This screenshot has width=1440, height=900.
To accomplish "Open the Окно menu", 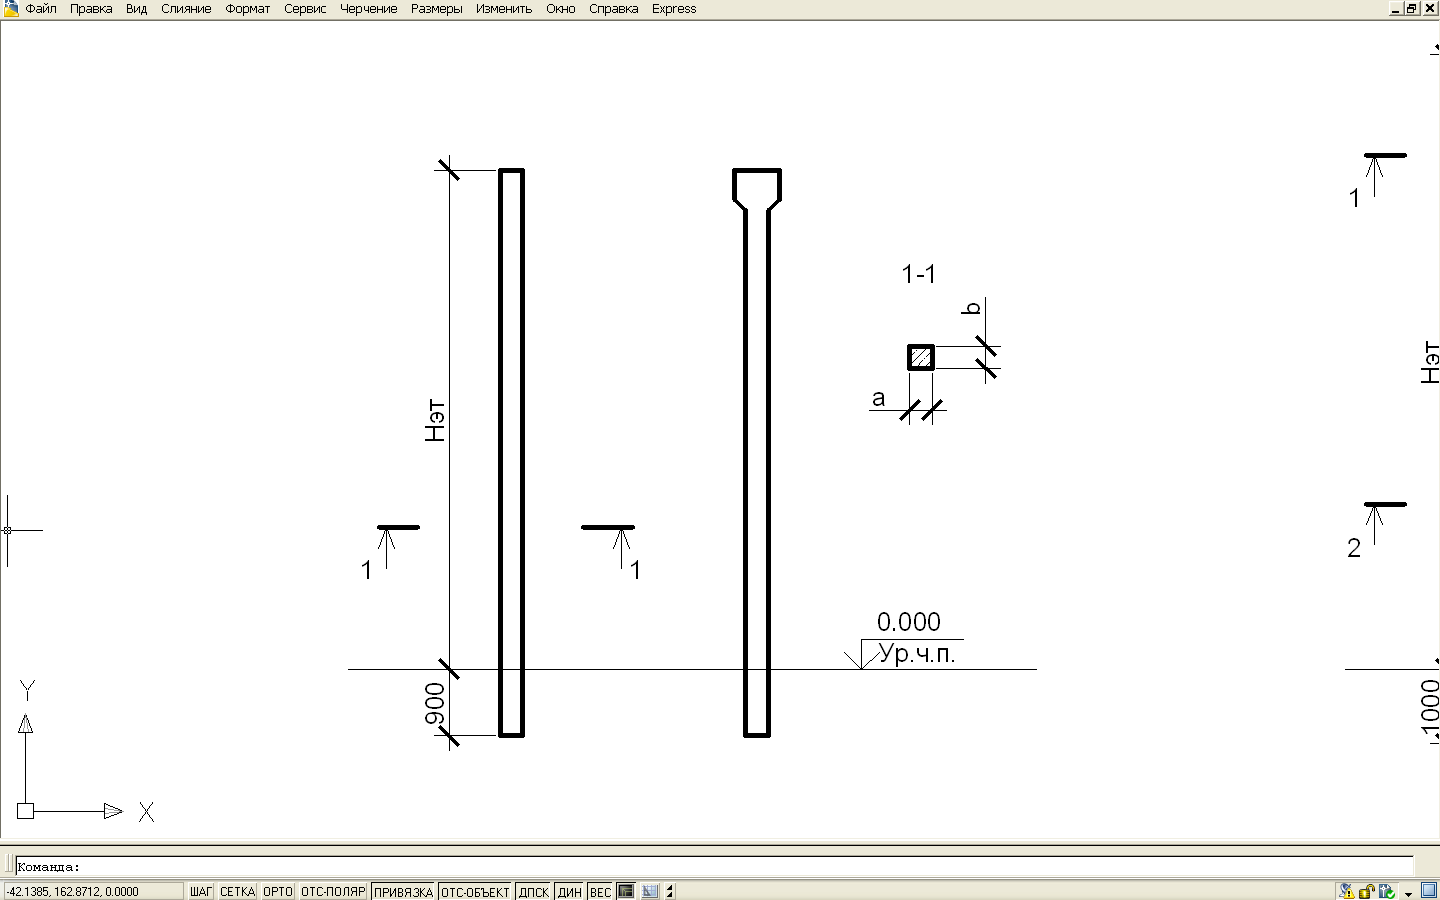I will (561, 9).
